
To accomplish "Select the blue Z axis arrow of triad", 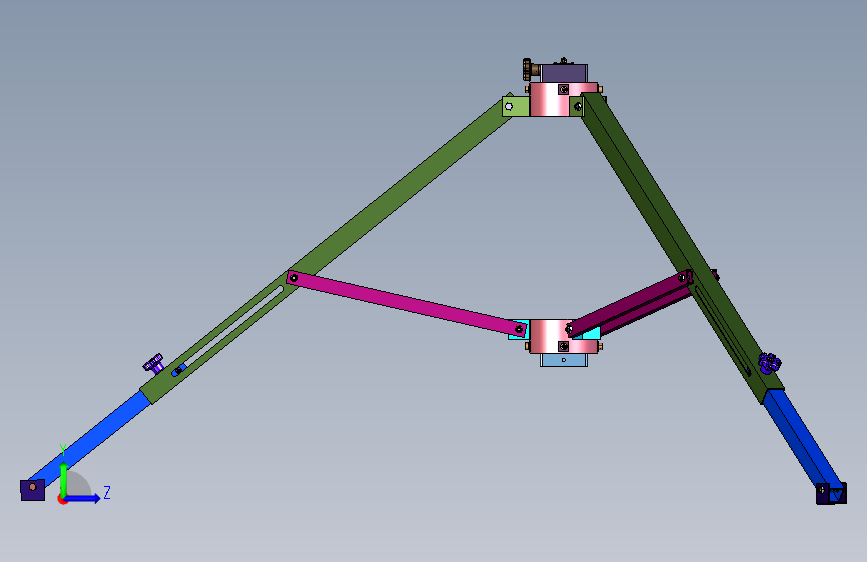I will [x=83, y=498].
